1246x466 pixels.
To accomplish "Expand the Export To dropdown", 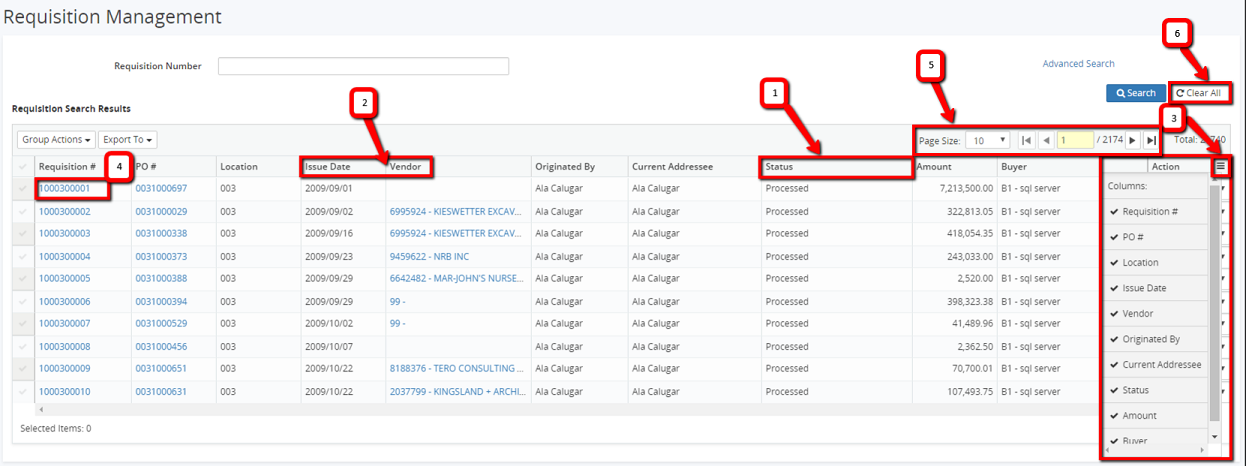I will pos(129,140).
